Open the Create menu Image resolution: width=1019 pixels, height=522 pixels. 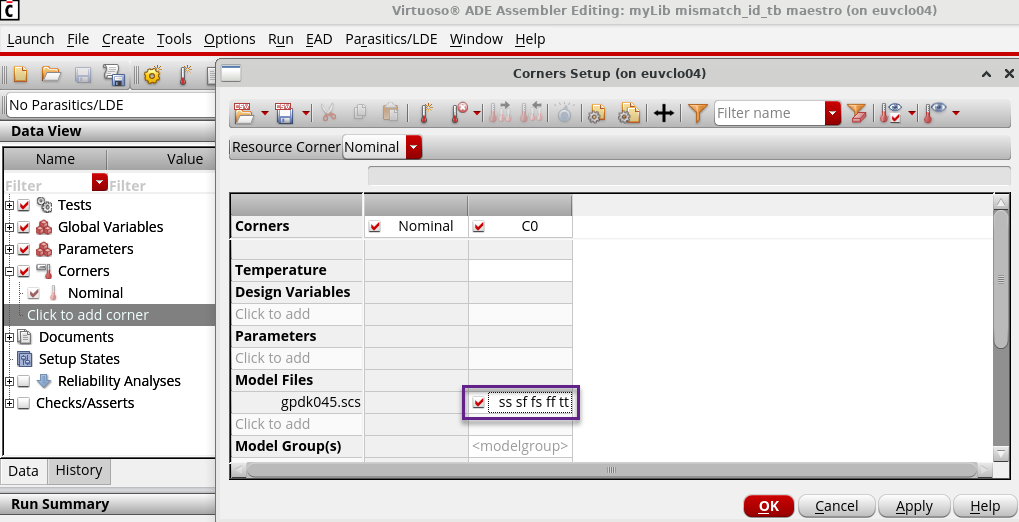click(x=123, y=39)
